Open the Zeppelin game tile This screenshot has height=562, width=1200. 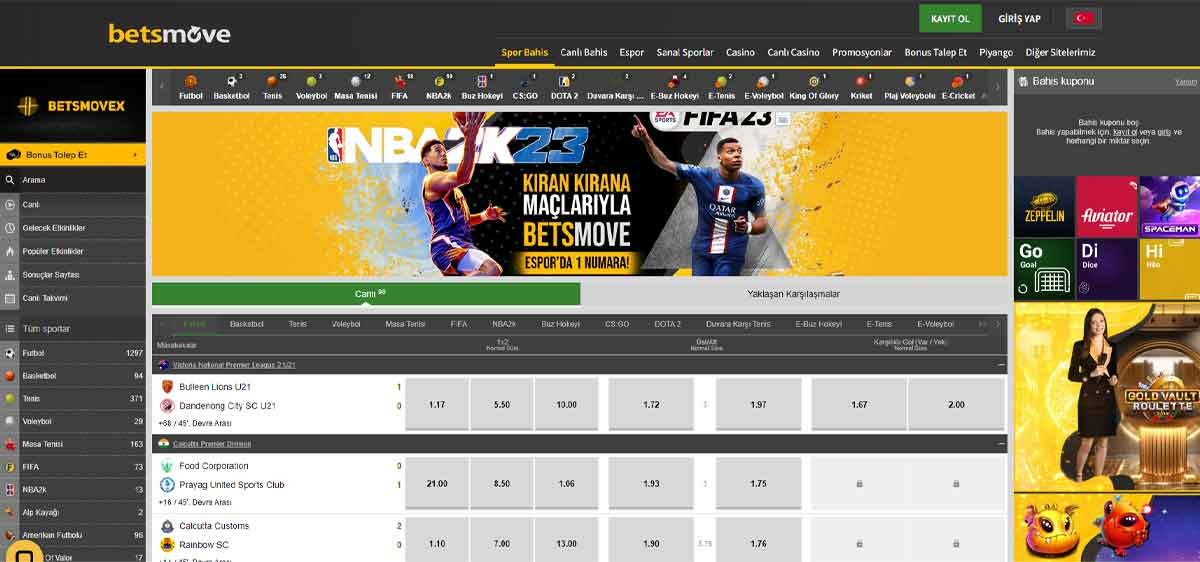pyautogui.click(x=1044, y=206)
